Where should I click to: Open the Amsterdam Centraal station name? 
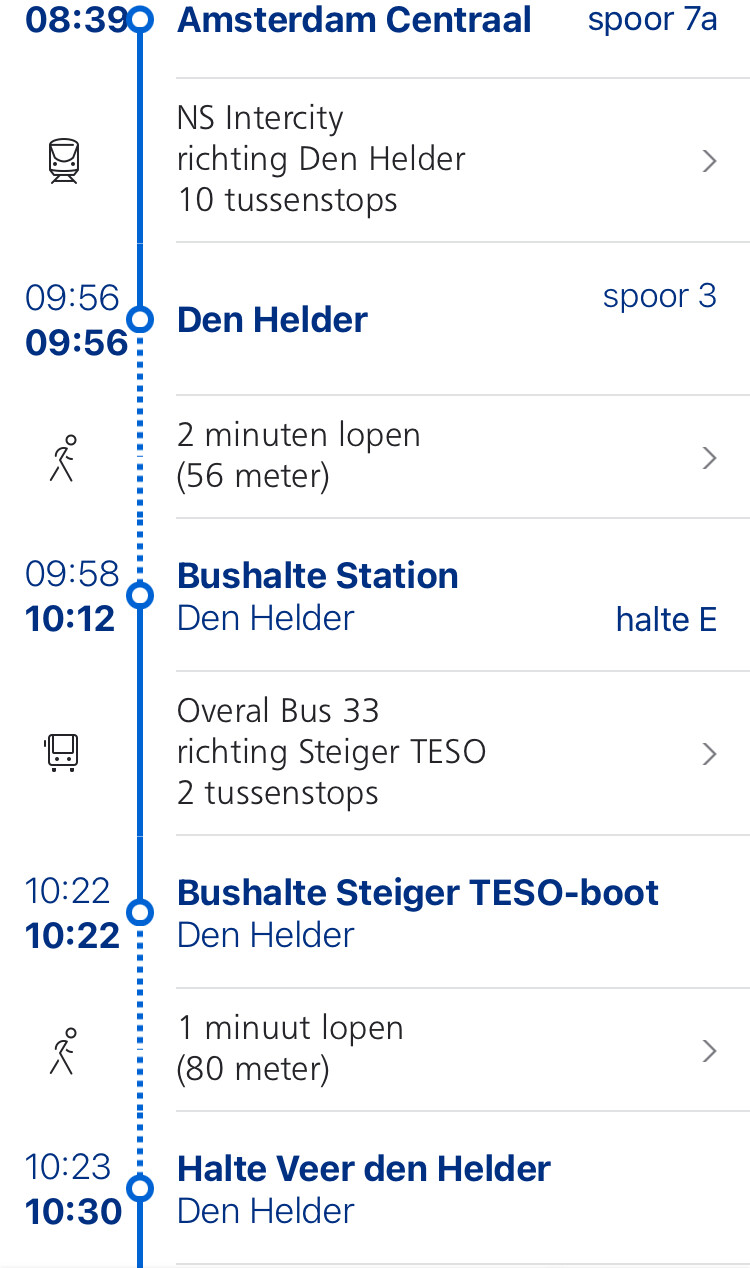[x=354, y=19]
